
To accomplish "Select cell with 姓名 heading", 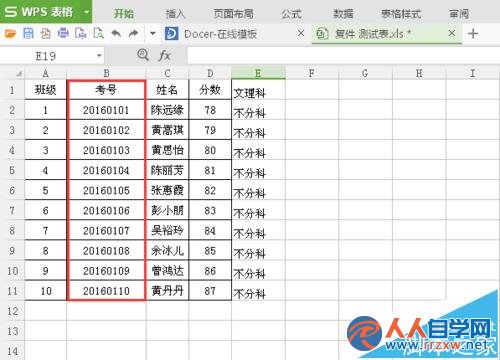I will click(167, 90).
